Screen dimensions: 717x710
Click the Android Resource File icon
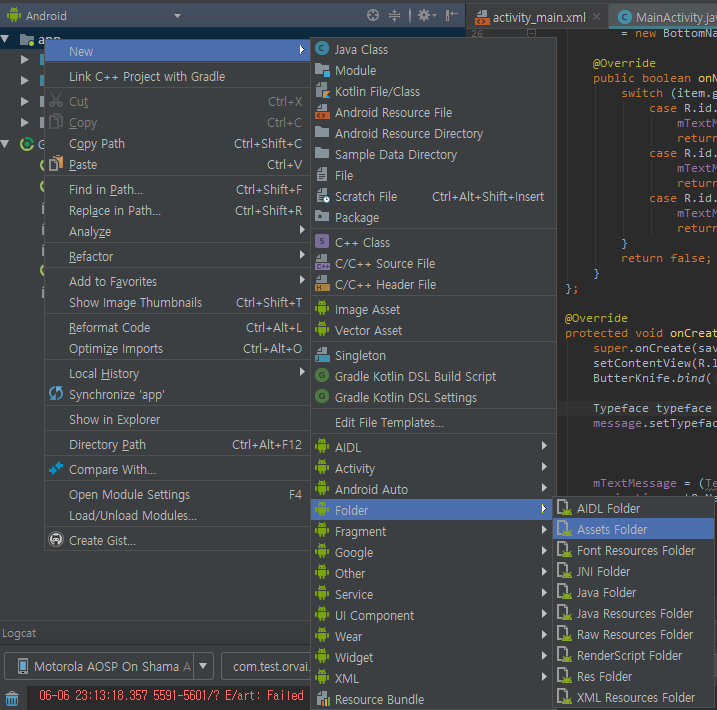pyautogui.click(x=322, y=112)
